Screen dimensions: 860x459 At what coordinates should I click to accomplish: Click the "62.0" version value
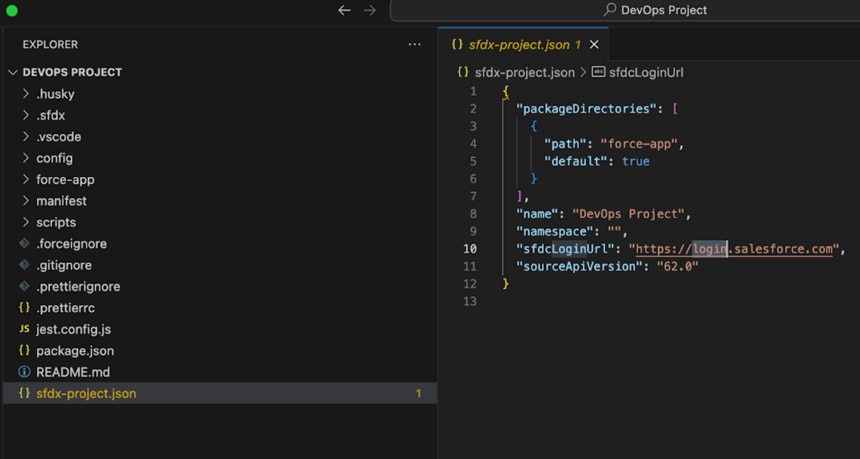click(x=677, y=267)
